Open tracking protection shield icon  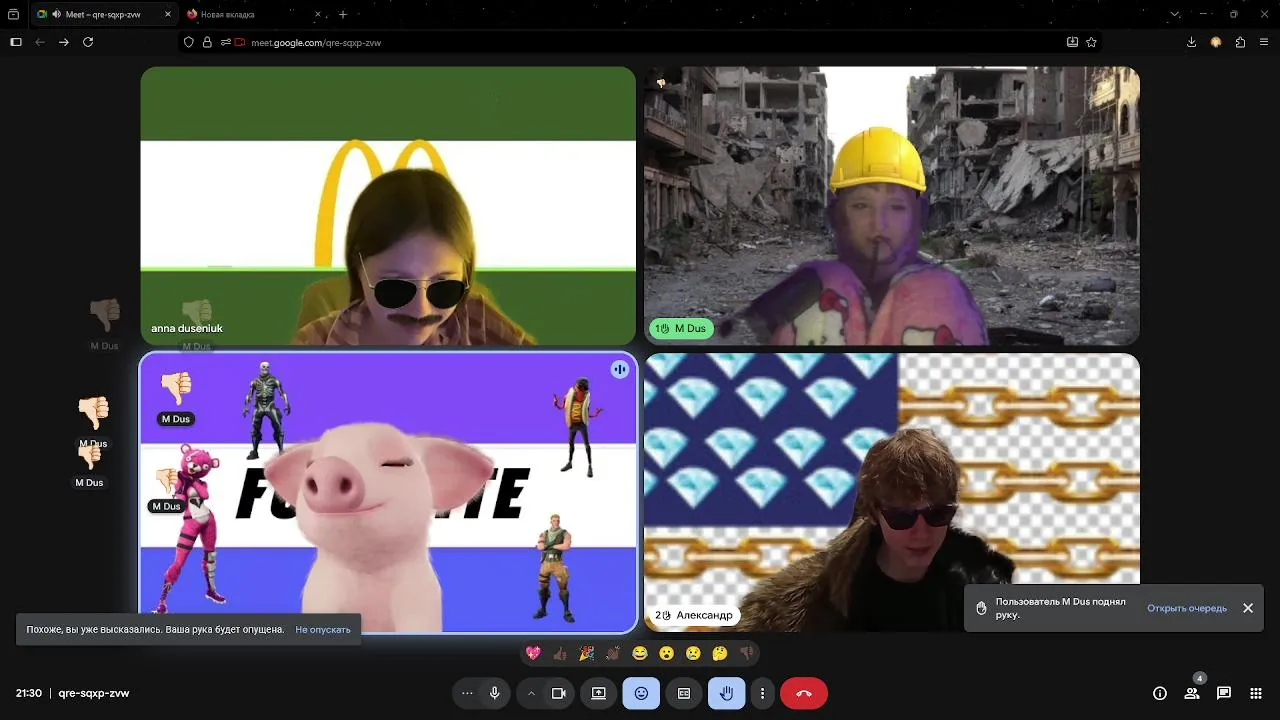(189, 42)
